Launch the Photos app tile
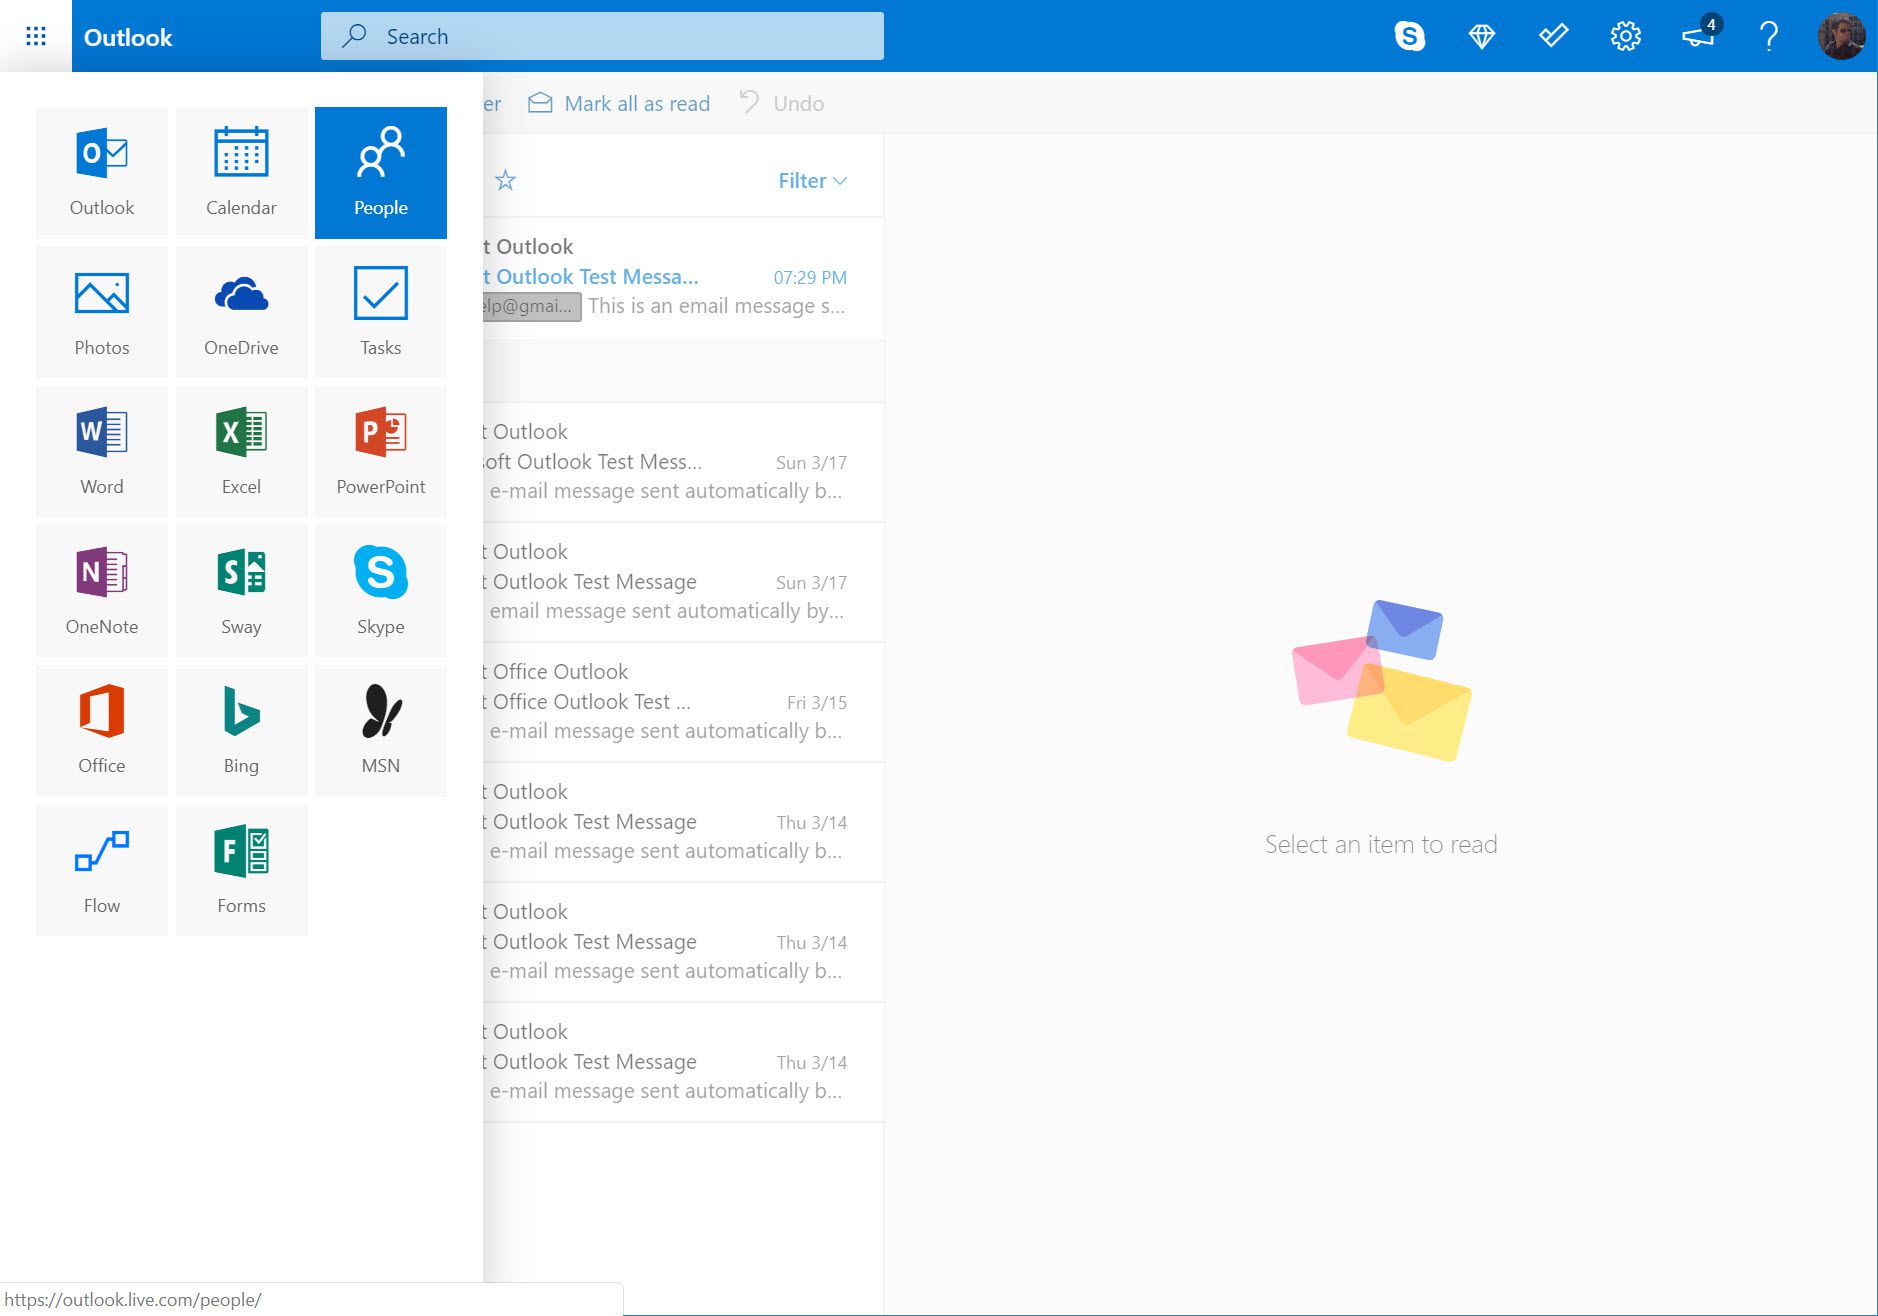The height and width of the screenshot is (1316, 1878). point(102,312)
